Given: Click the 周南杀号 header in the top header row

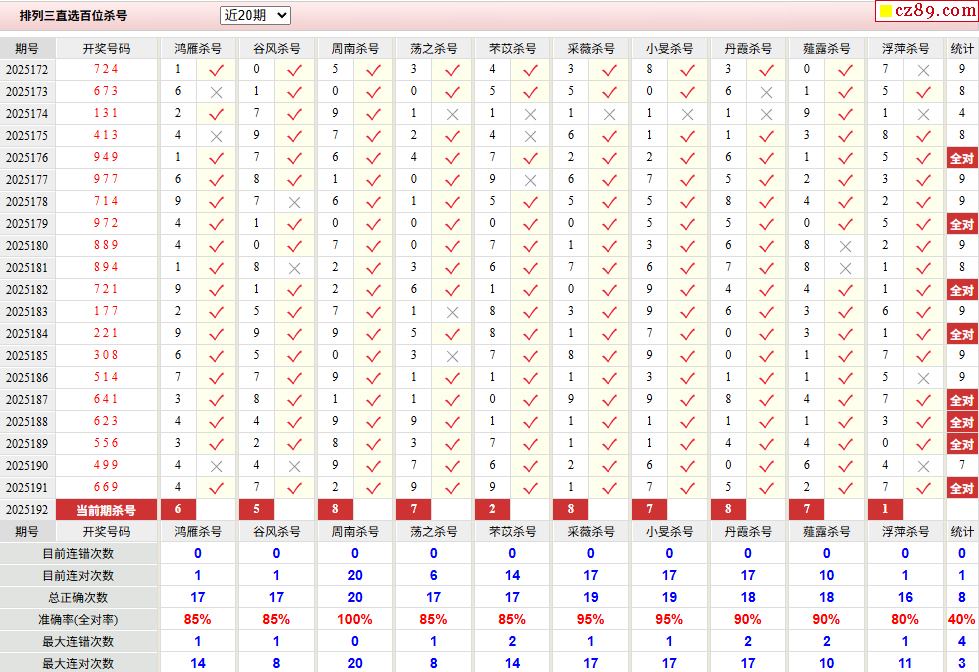Looking at the screenshot, I should (x=355, y=49).
